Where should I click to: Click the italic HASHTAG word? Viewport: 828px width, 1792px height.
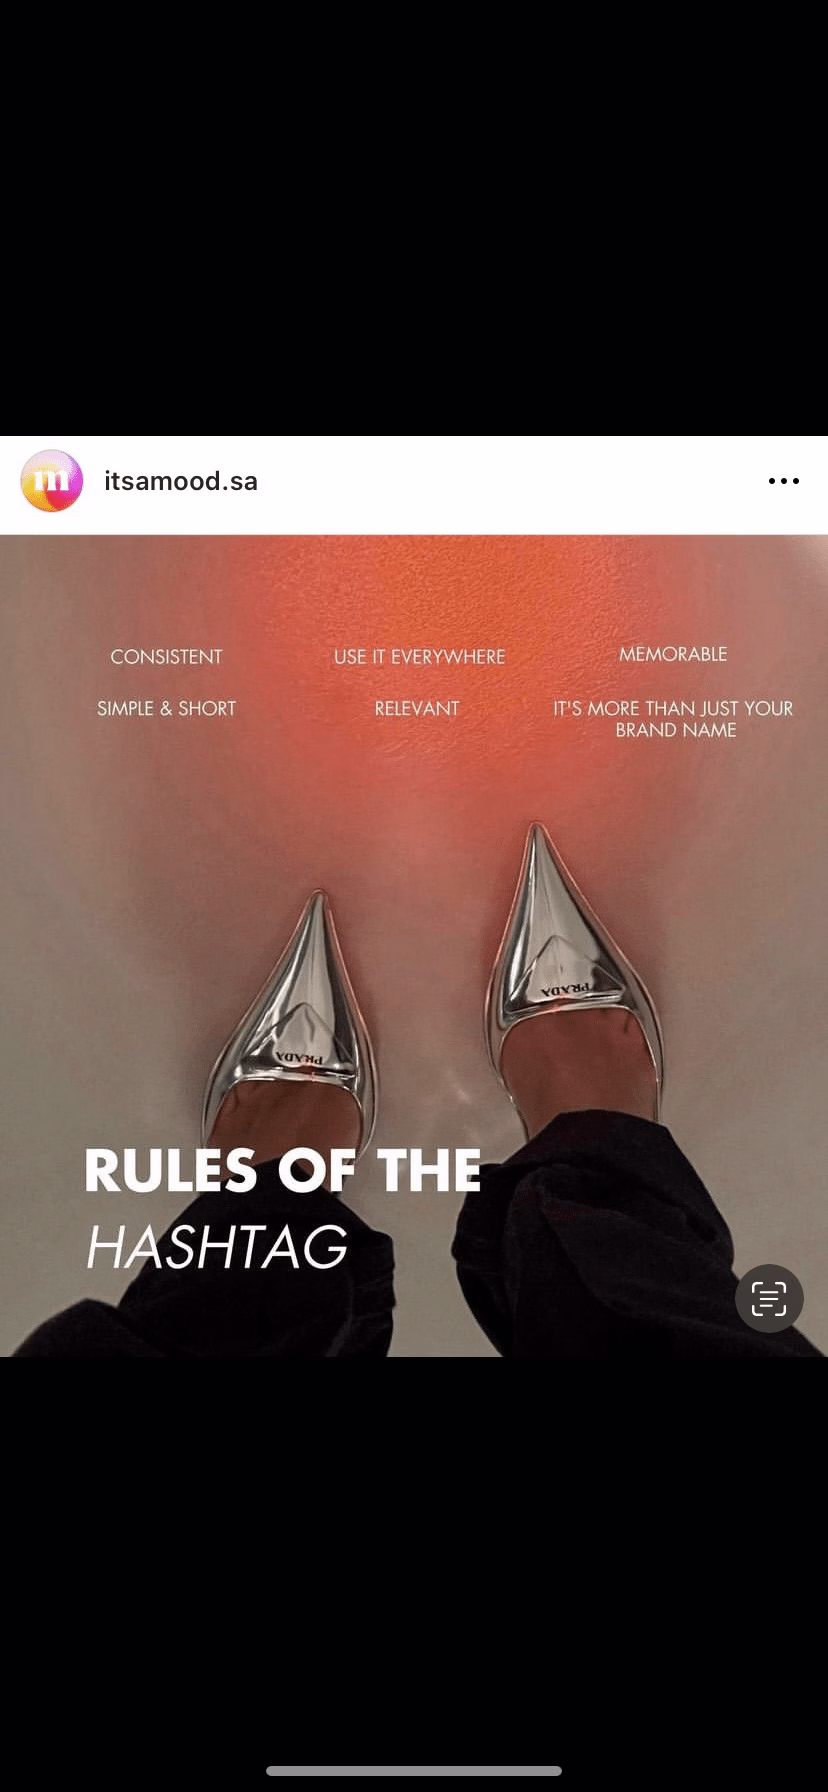pyautogui.click(x=217, y=1247)
